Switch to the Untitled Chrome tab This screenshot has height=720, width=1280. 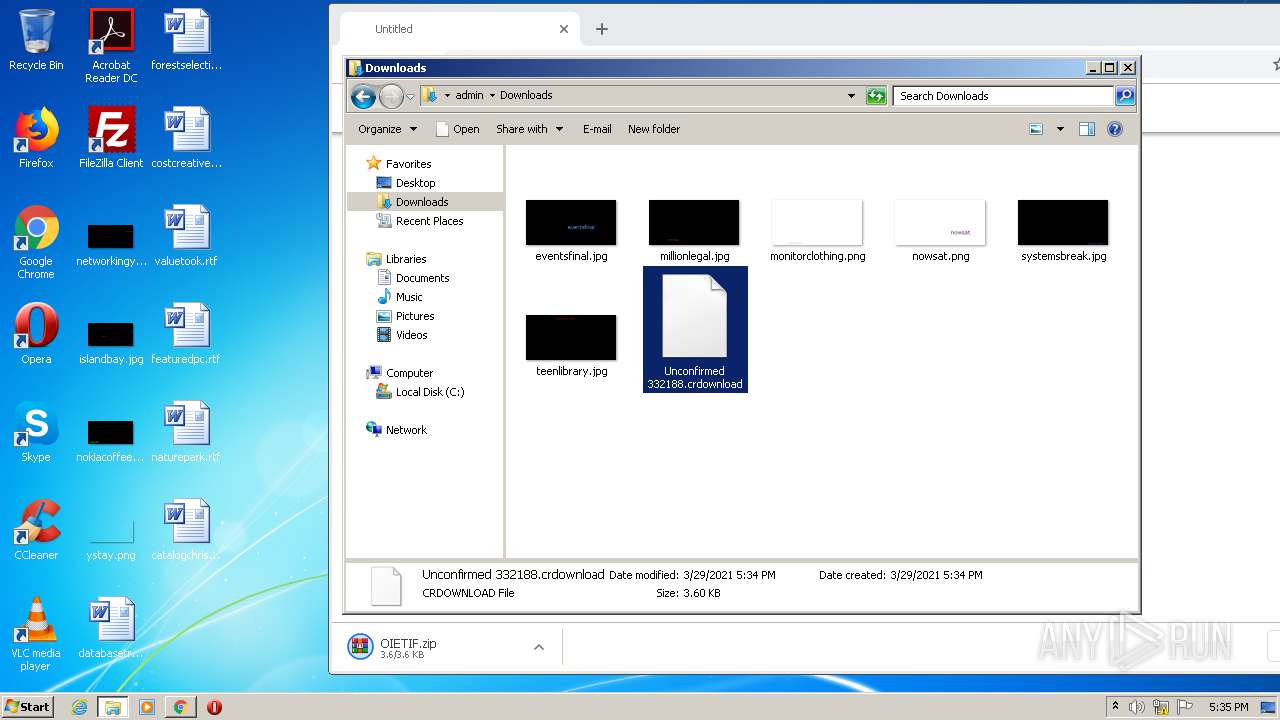[x=458, y=29]
